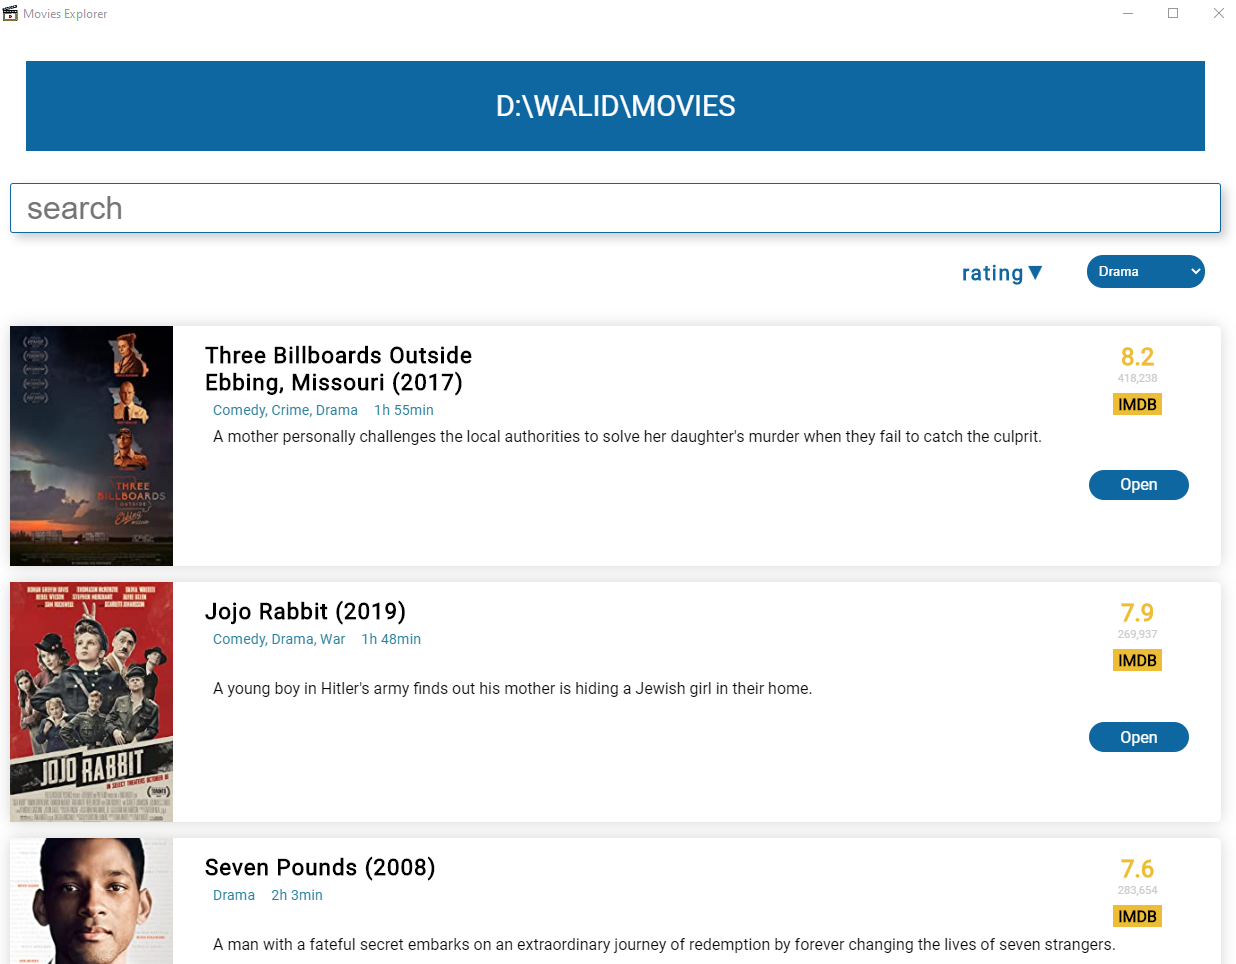Click the 283,654 votes count
This screenshot has height=964, width=1236.
[x=1137, y=890]
